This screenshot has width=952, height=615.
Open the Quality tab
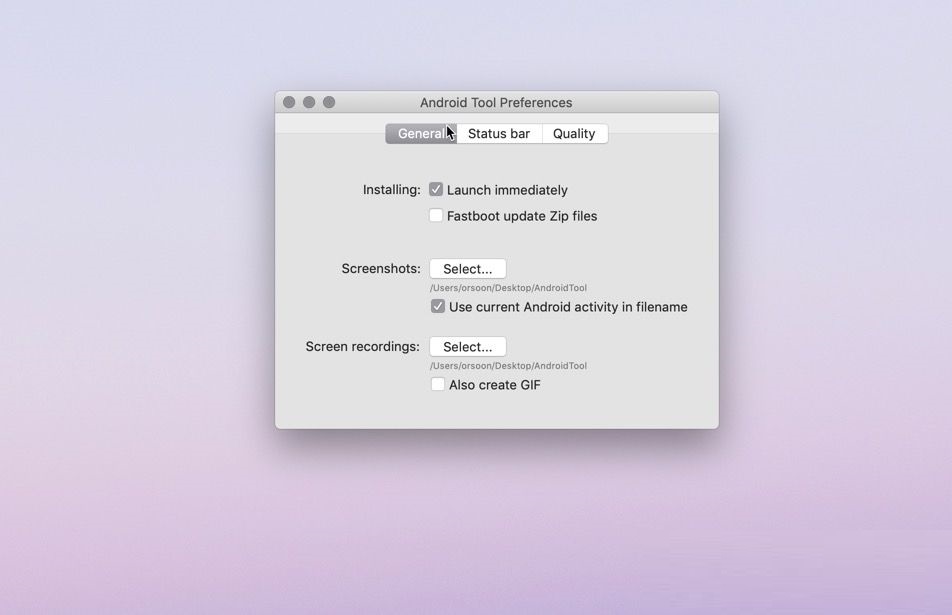(x=574, y=134)
